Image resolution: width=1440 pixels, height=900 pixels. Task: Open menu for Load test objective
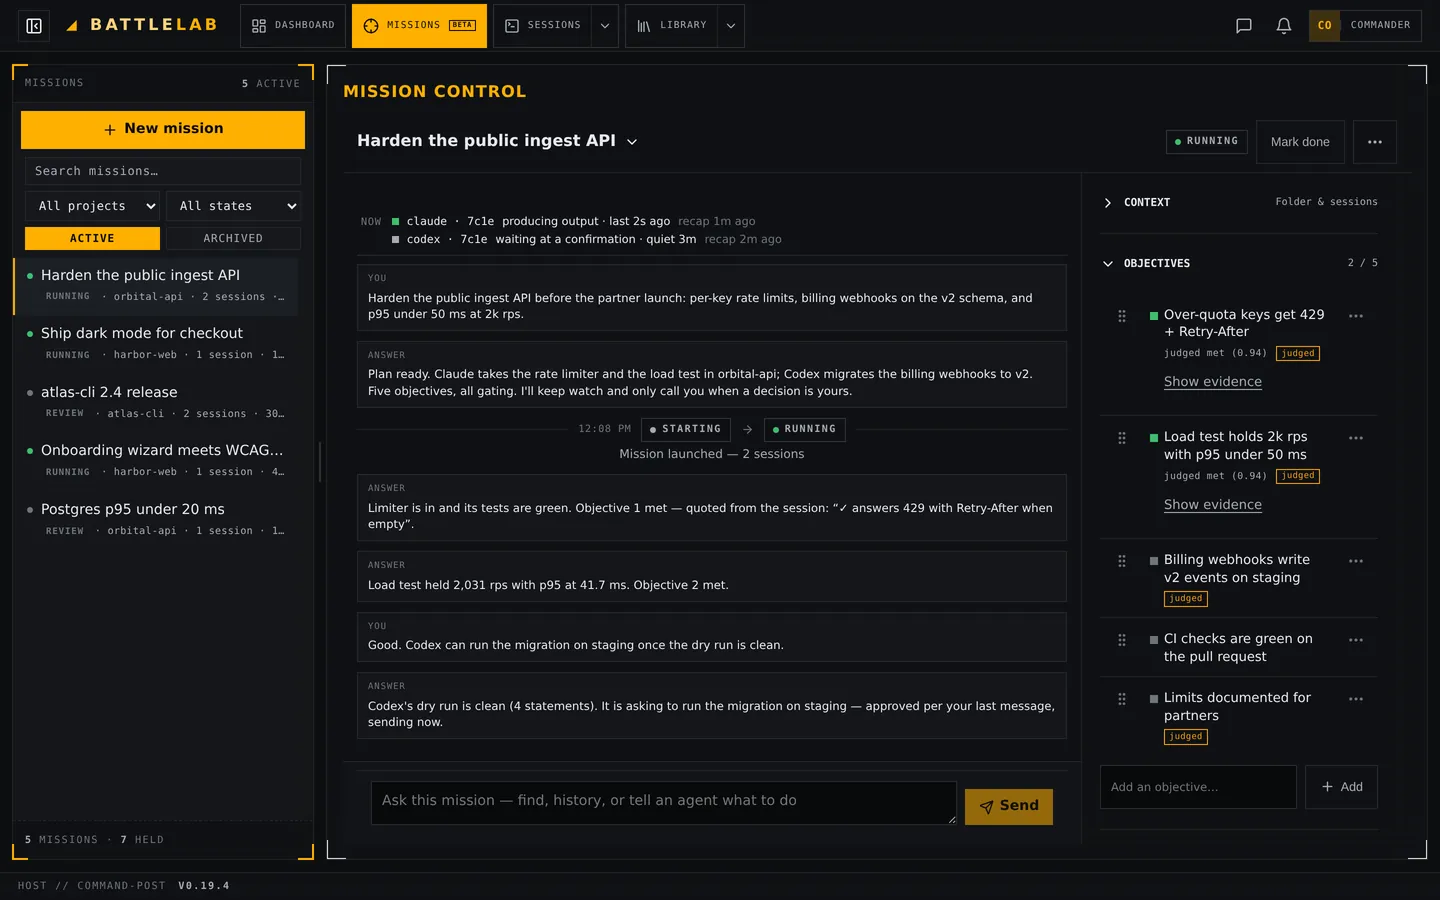[x=1356, y=438]
